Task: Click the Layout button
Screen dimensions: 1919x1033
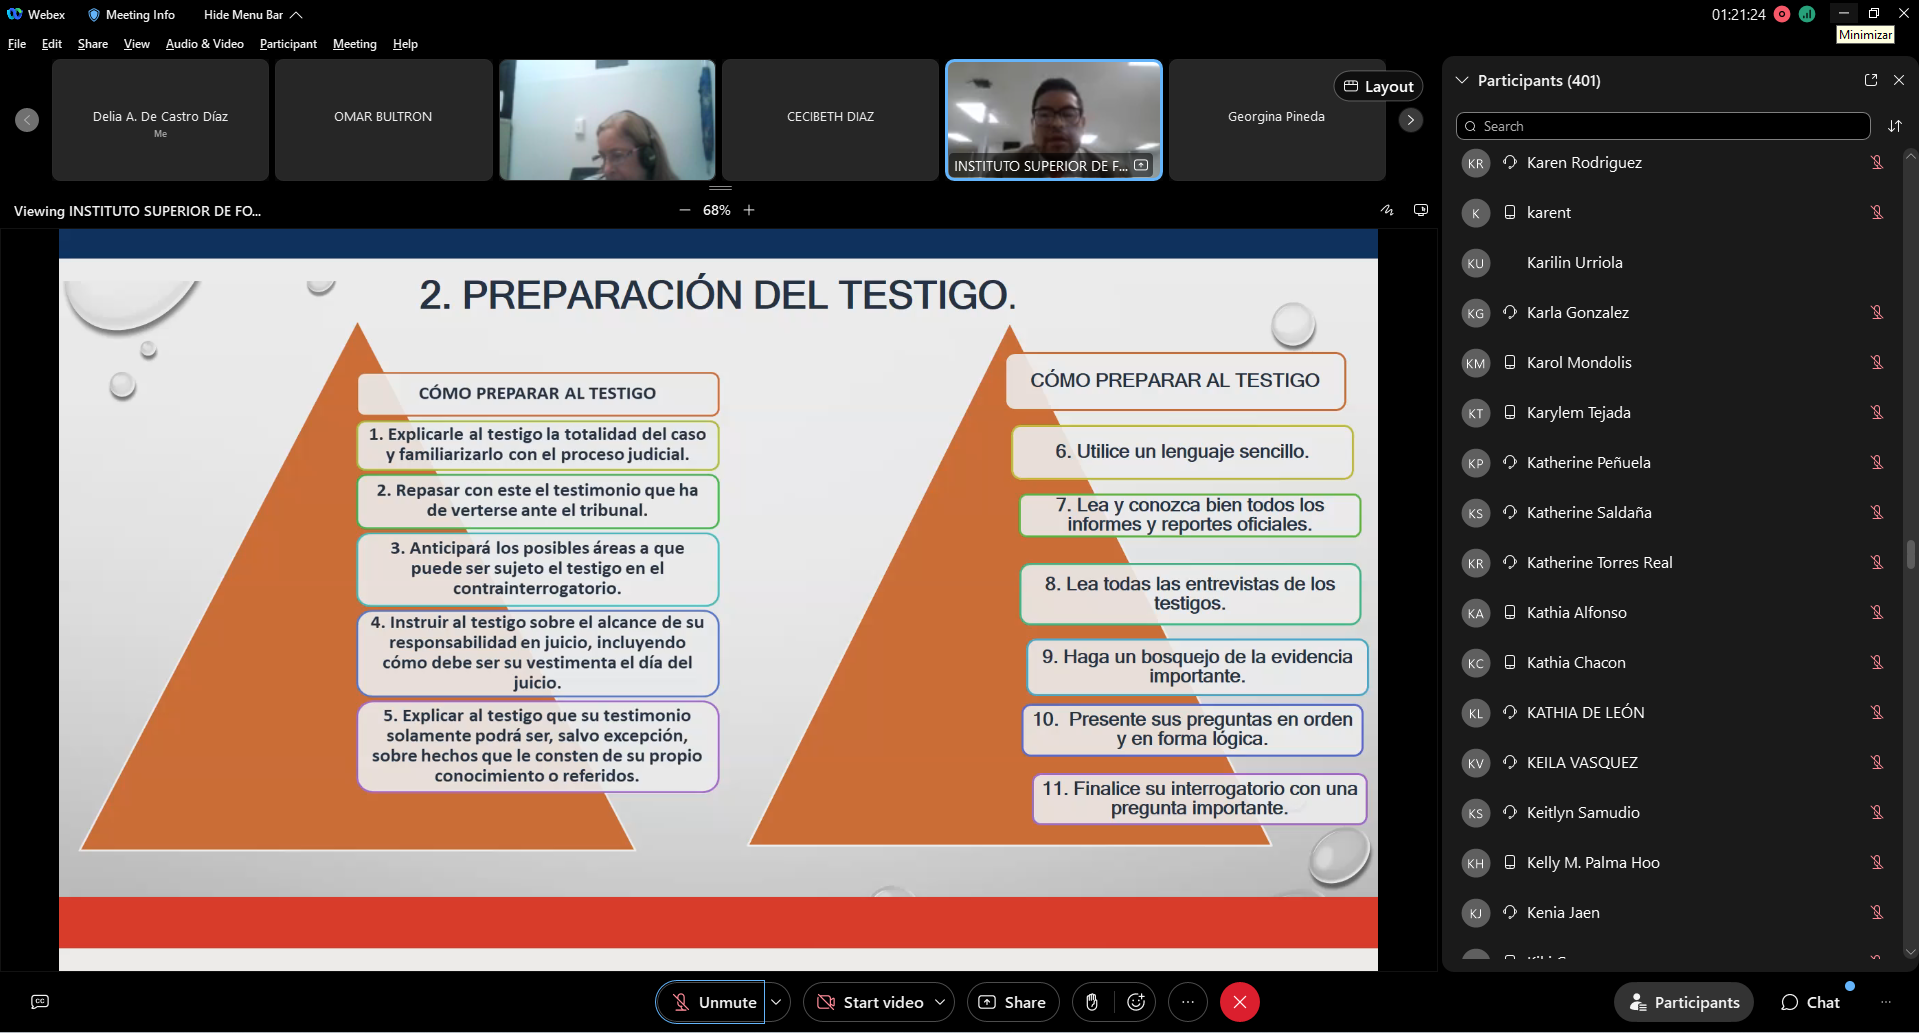Action: (x=1378, y=86)
